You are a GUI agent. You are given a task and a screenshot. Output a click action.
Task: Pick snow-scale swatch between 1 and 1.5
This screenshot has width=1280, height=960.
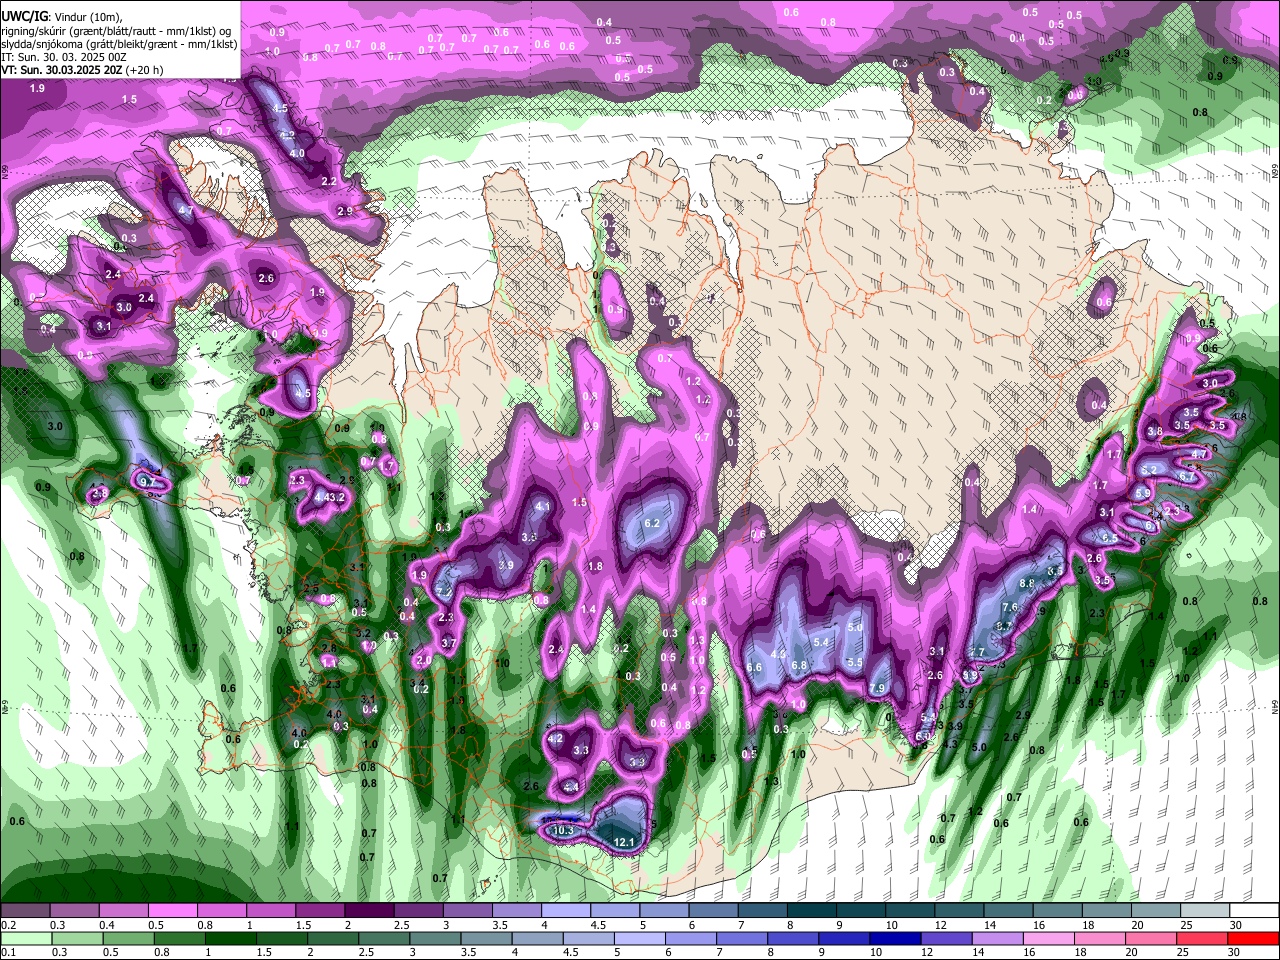coord(271,911)
